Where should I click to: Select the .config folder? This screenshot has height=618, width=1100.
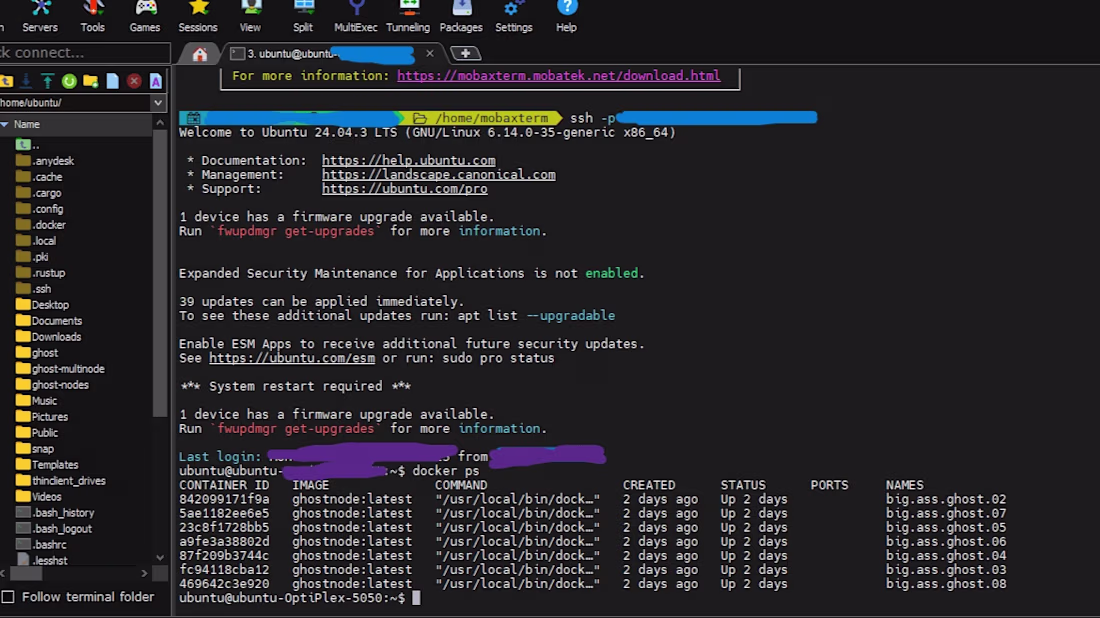coord(39,209)
